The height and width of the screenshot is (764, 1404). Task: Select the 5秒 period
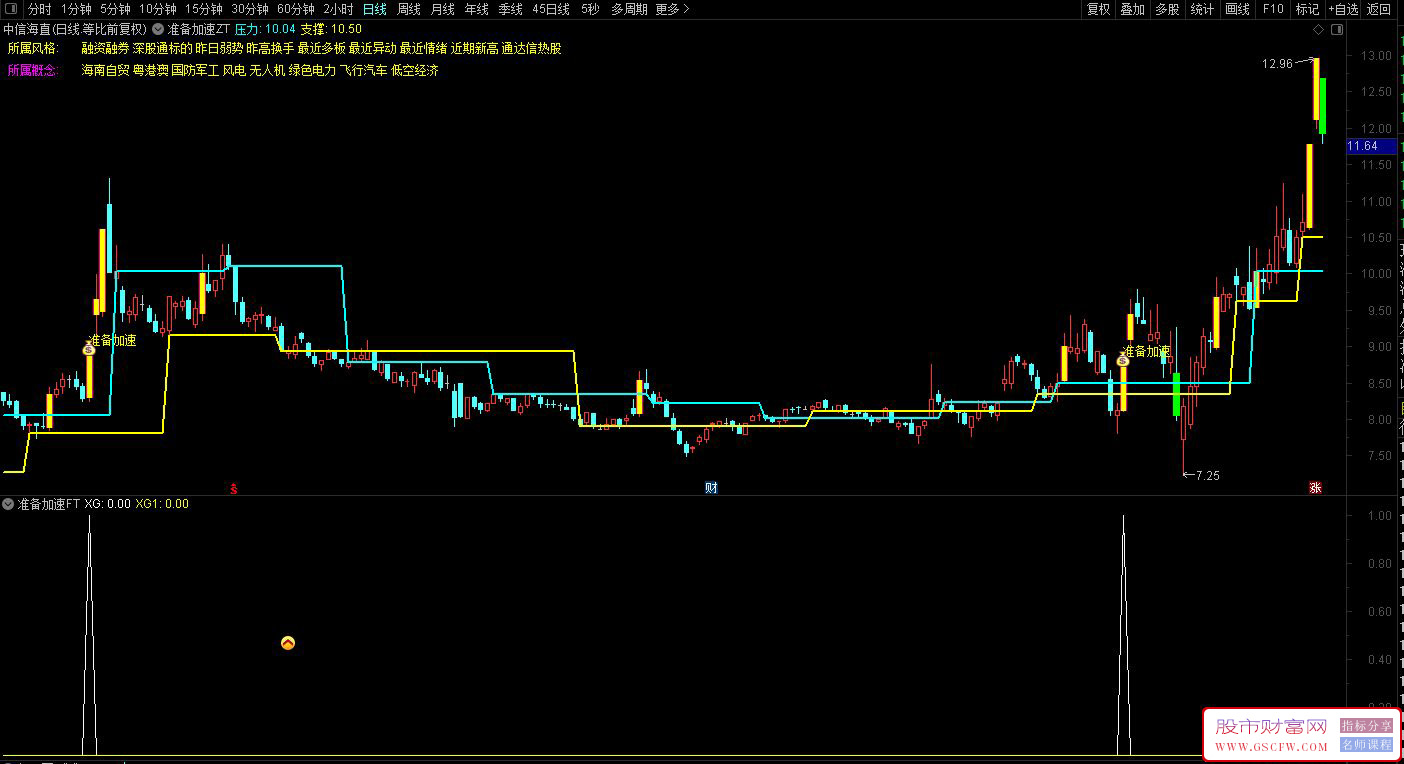pos(590,9)
